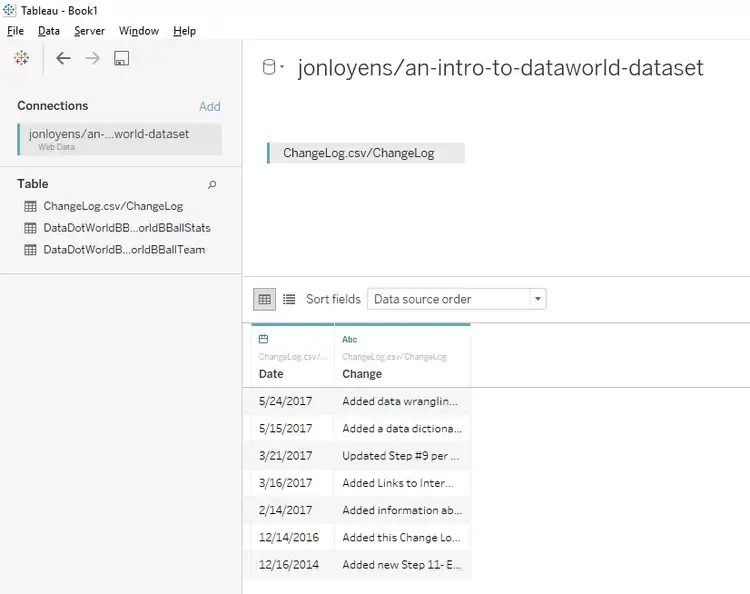This screenshot has width=750, height=594.
Task: Click Add next to Connections
Action: tap(210, 106)
